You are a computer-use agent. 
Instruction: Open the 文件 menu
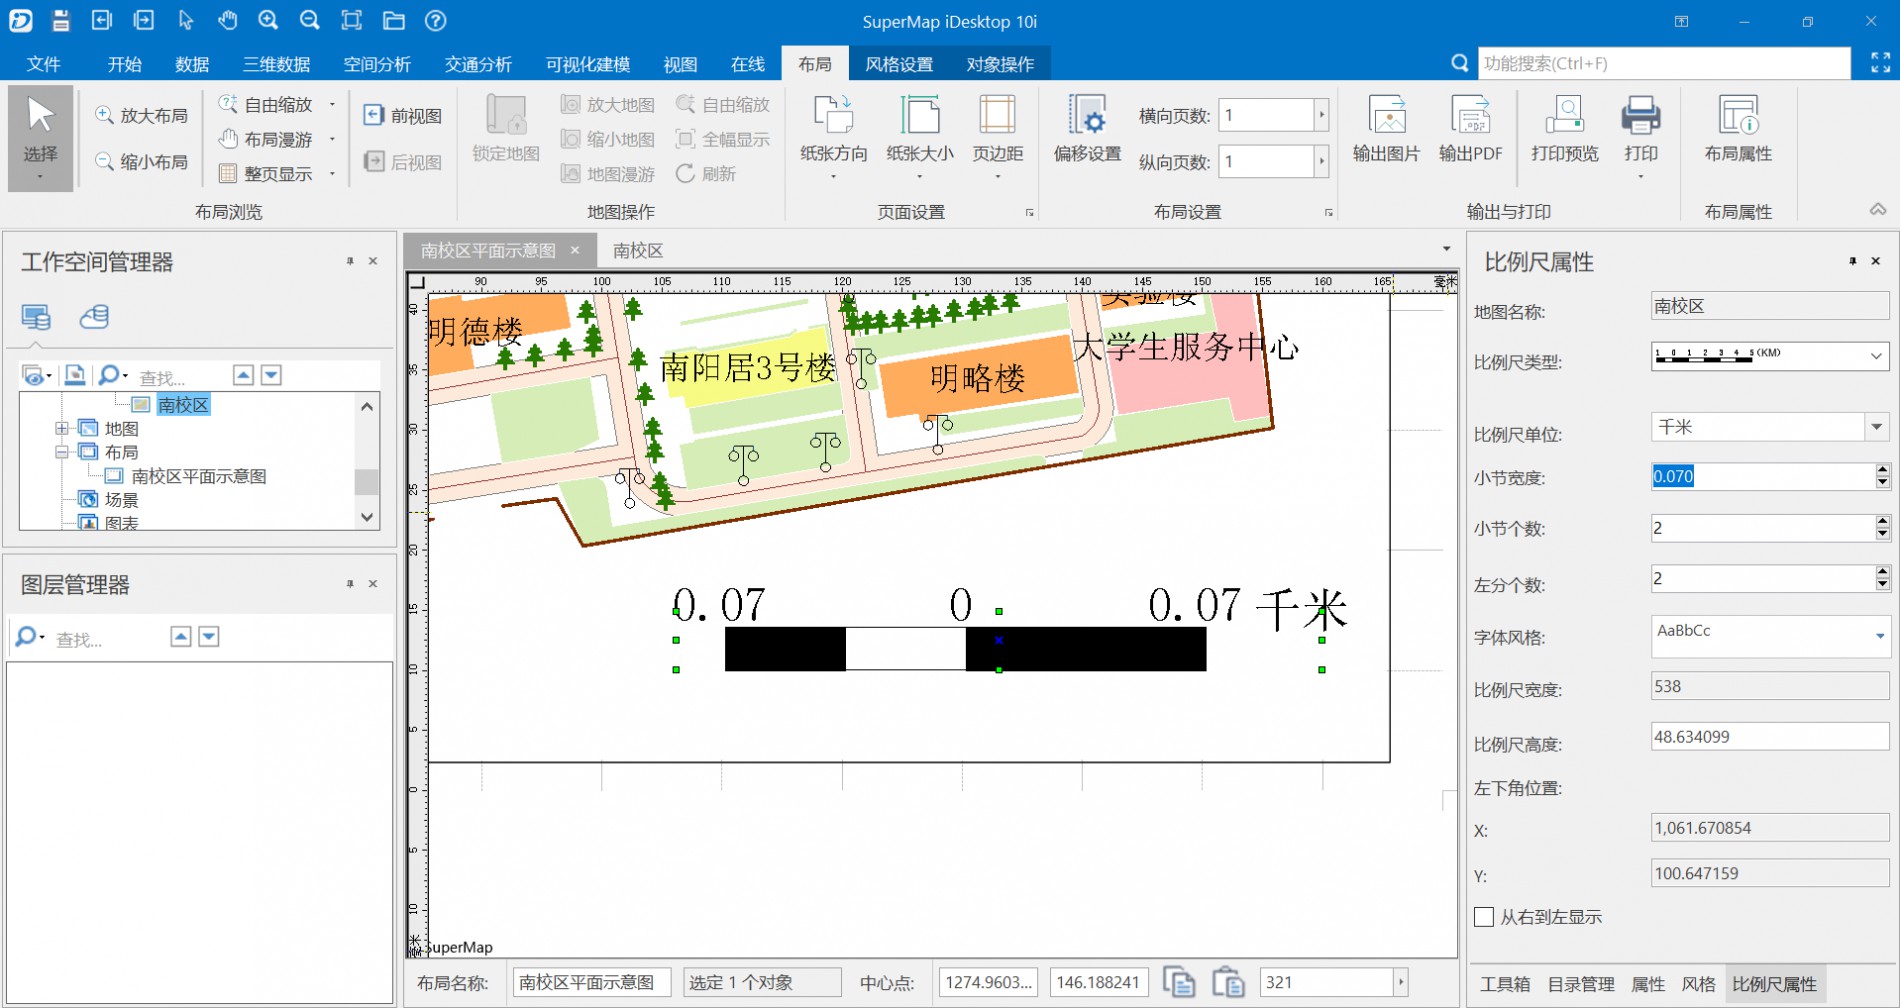[x=43, y=64]
